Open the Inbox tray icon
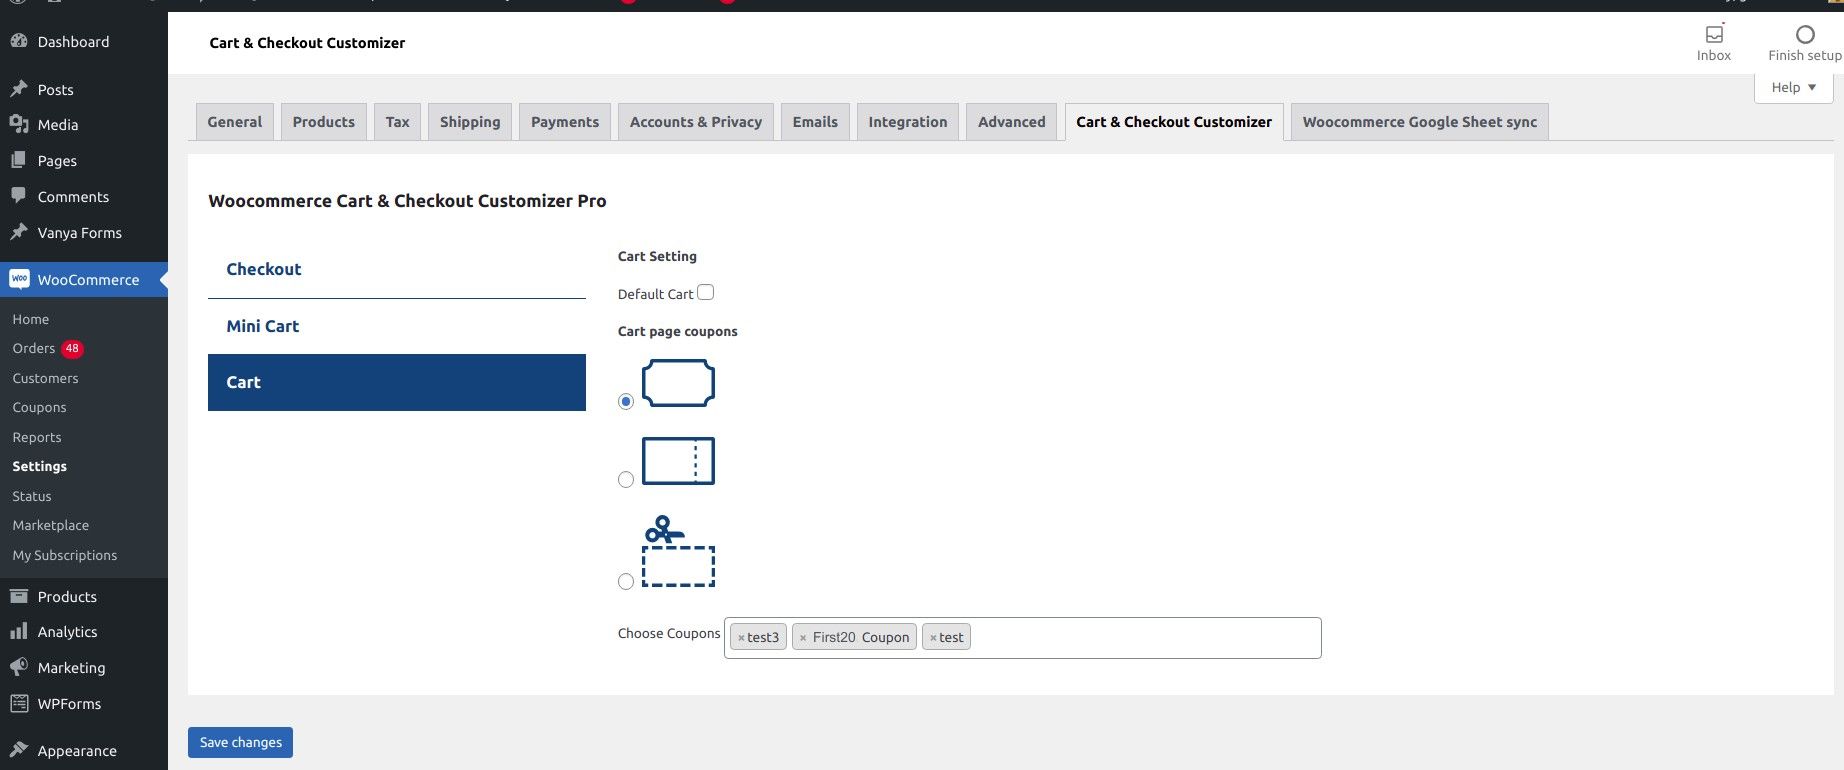Image resolution: width=1844 pixels, height=770 pixels. click(1714, 34)
